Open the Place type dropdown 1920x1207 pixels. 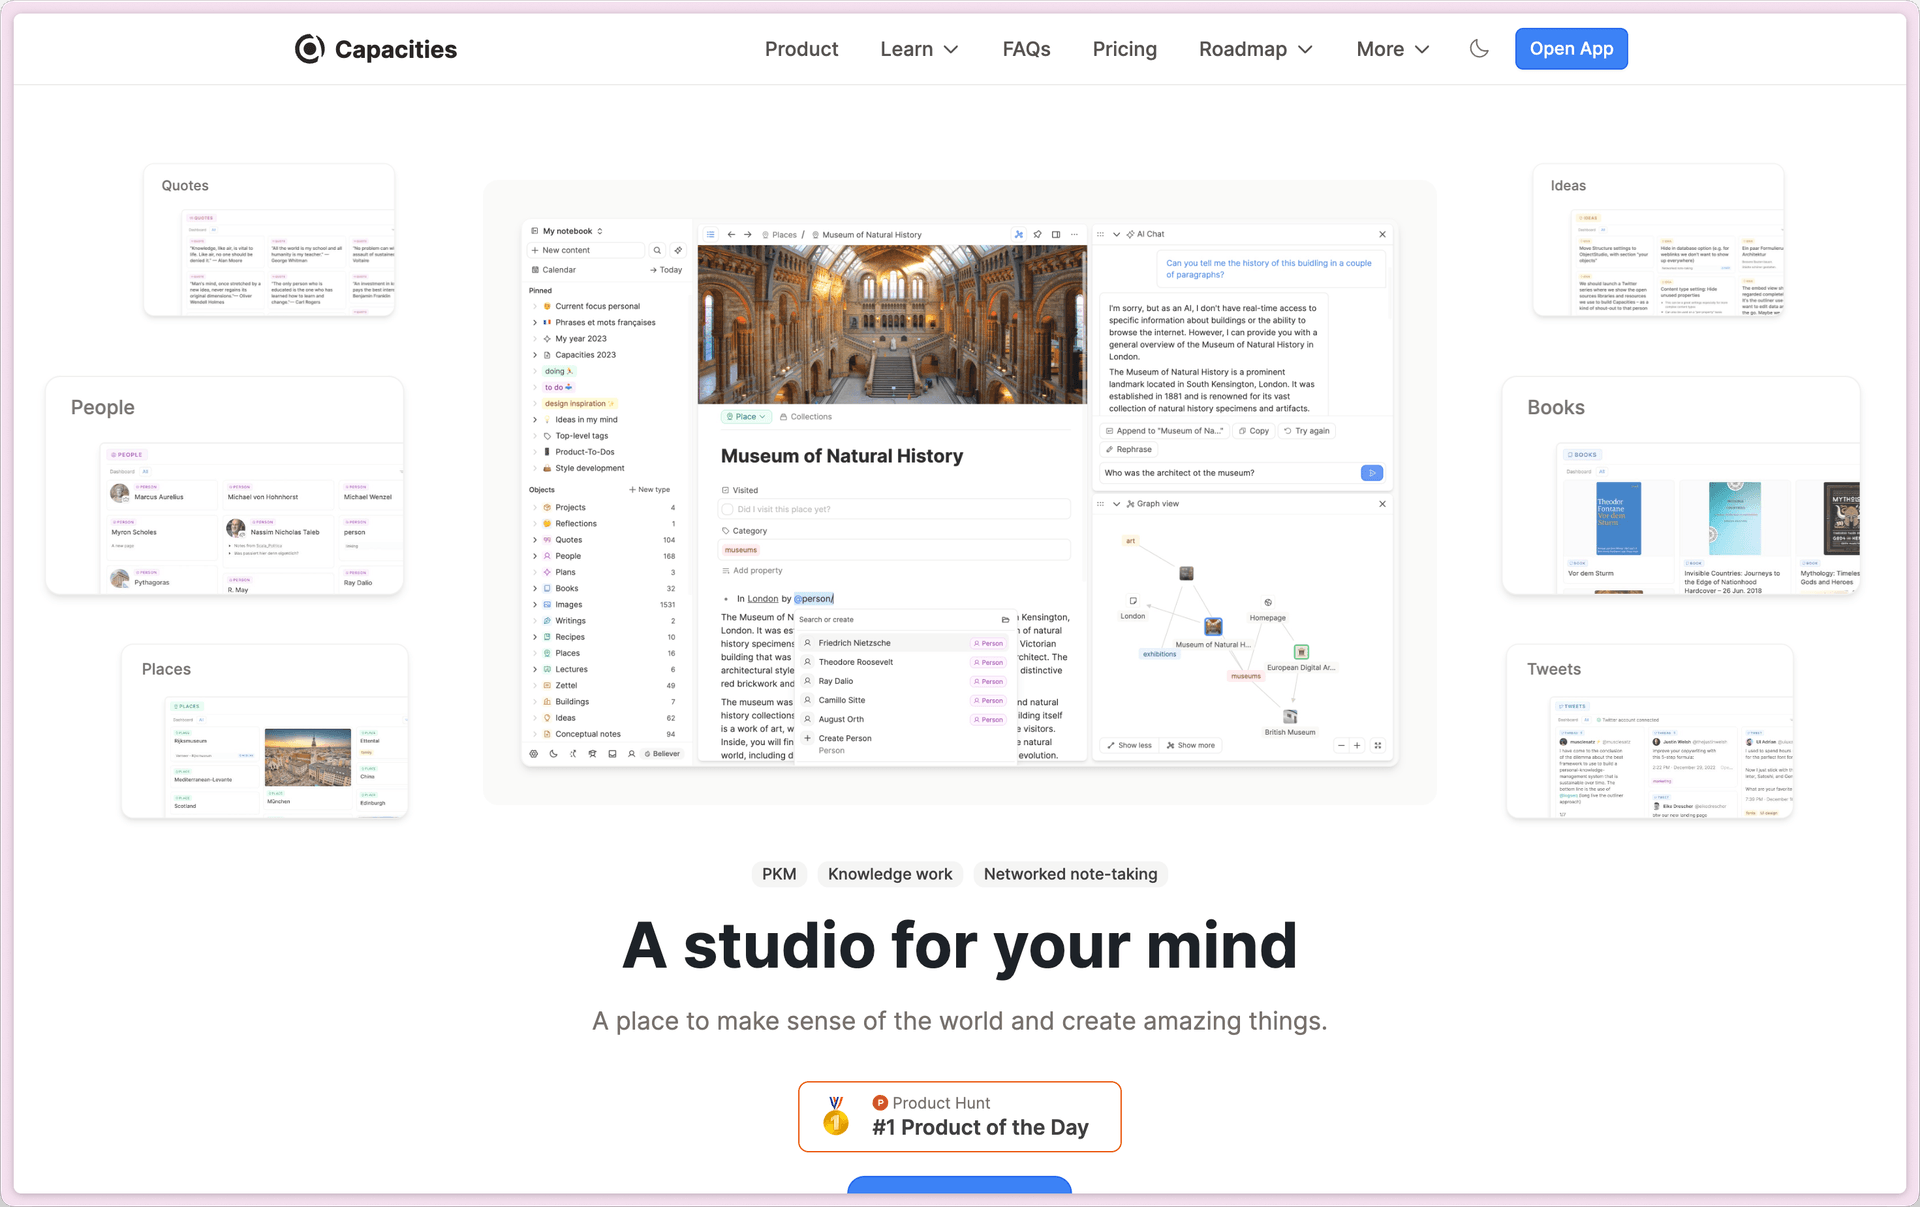[x=746, y=417]
